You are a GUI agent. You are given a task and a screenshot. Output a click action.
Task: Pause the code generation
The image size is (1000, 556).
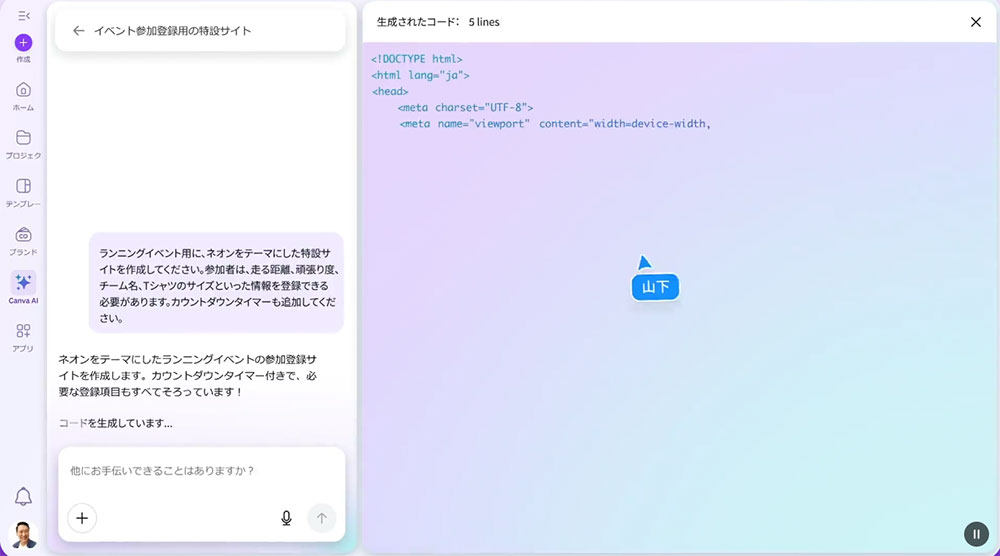[976, 534]
